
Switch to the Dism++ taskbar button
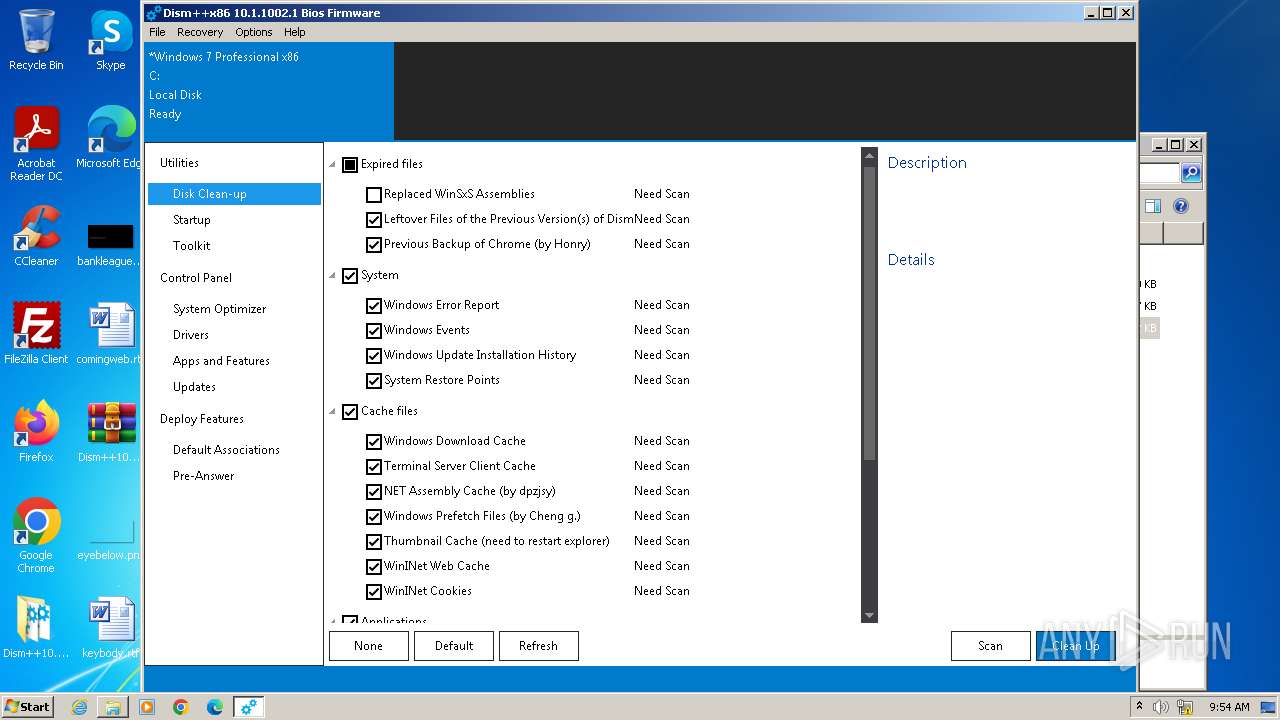(x=249, y=707)
